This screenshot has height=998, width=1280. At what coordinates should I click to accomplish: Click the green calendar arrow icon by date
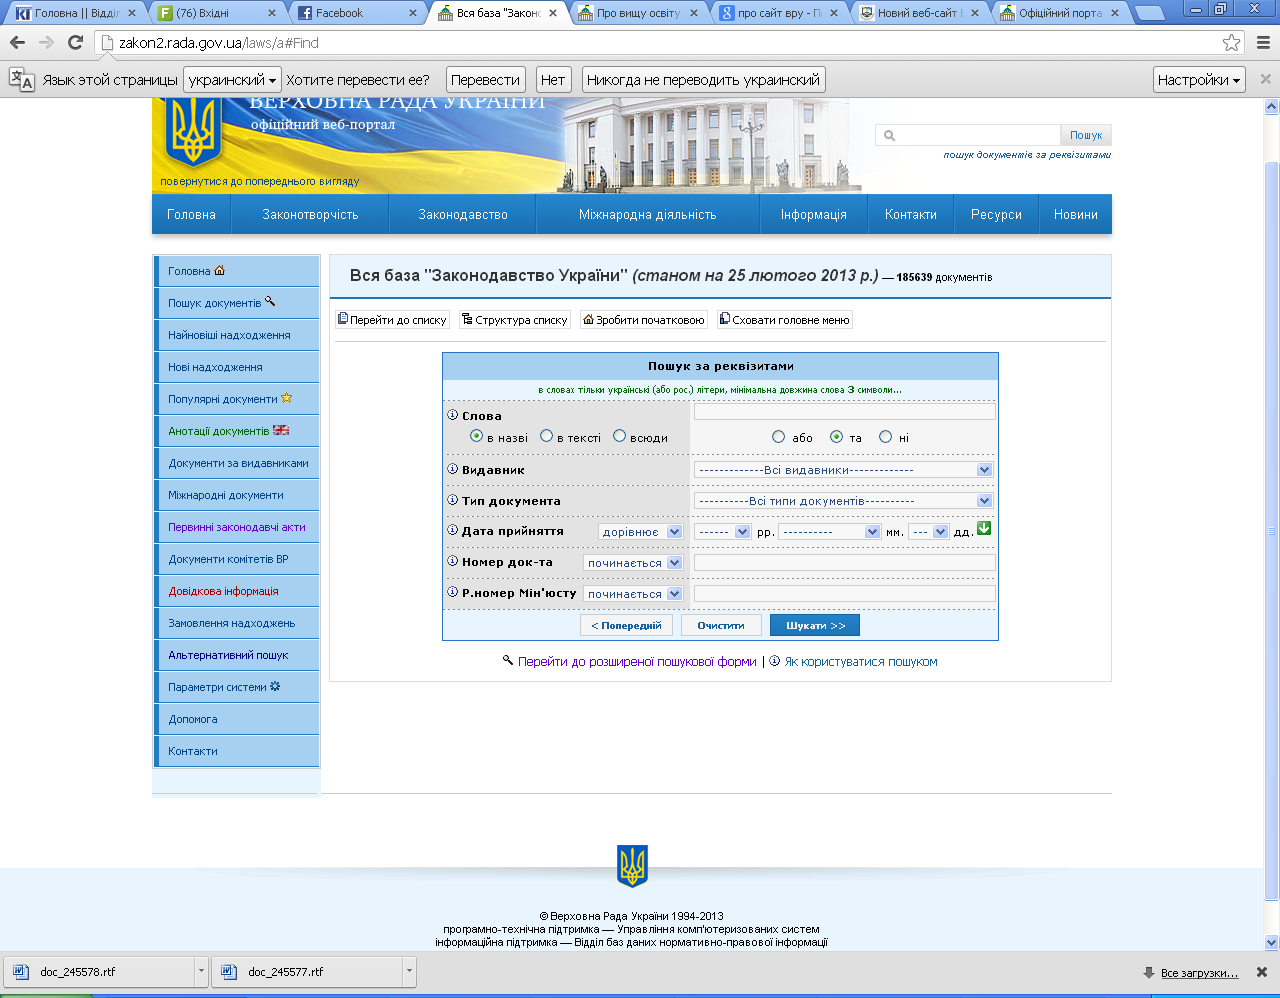tap(984, 529)
